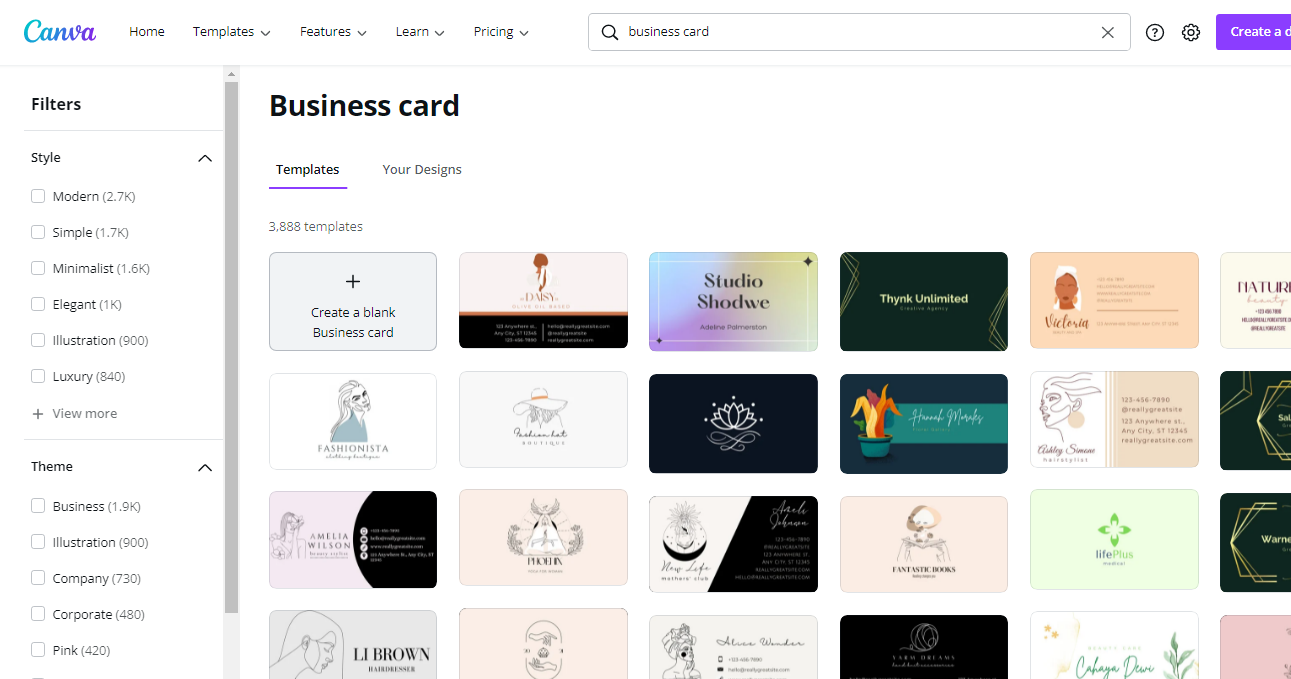Image resolution: width=1291 pixels, height=679 pixels.
Task: Click the View more styles link
Action: [x=85, y=413]
